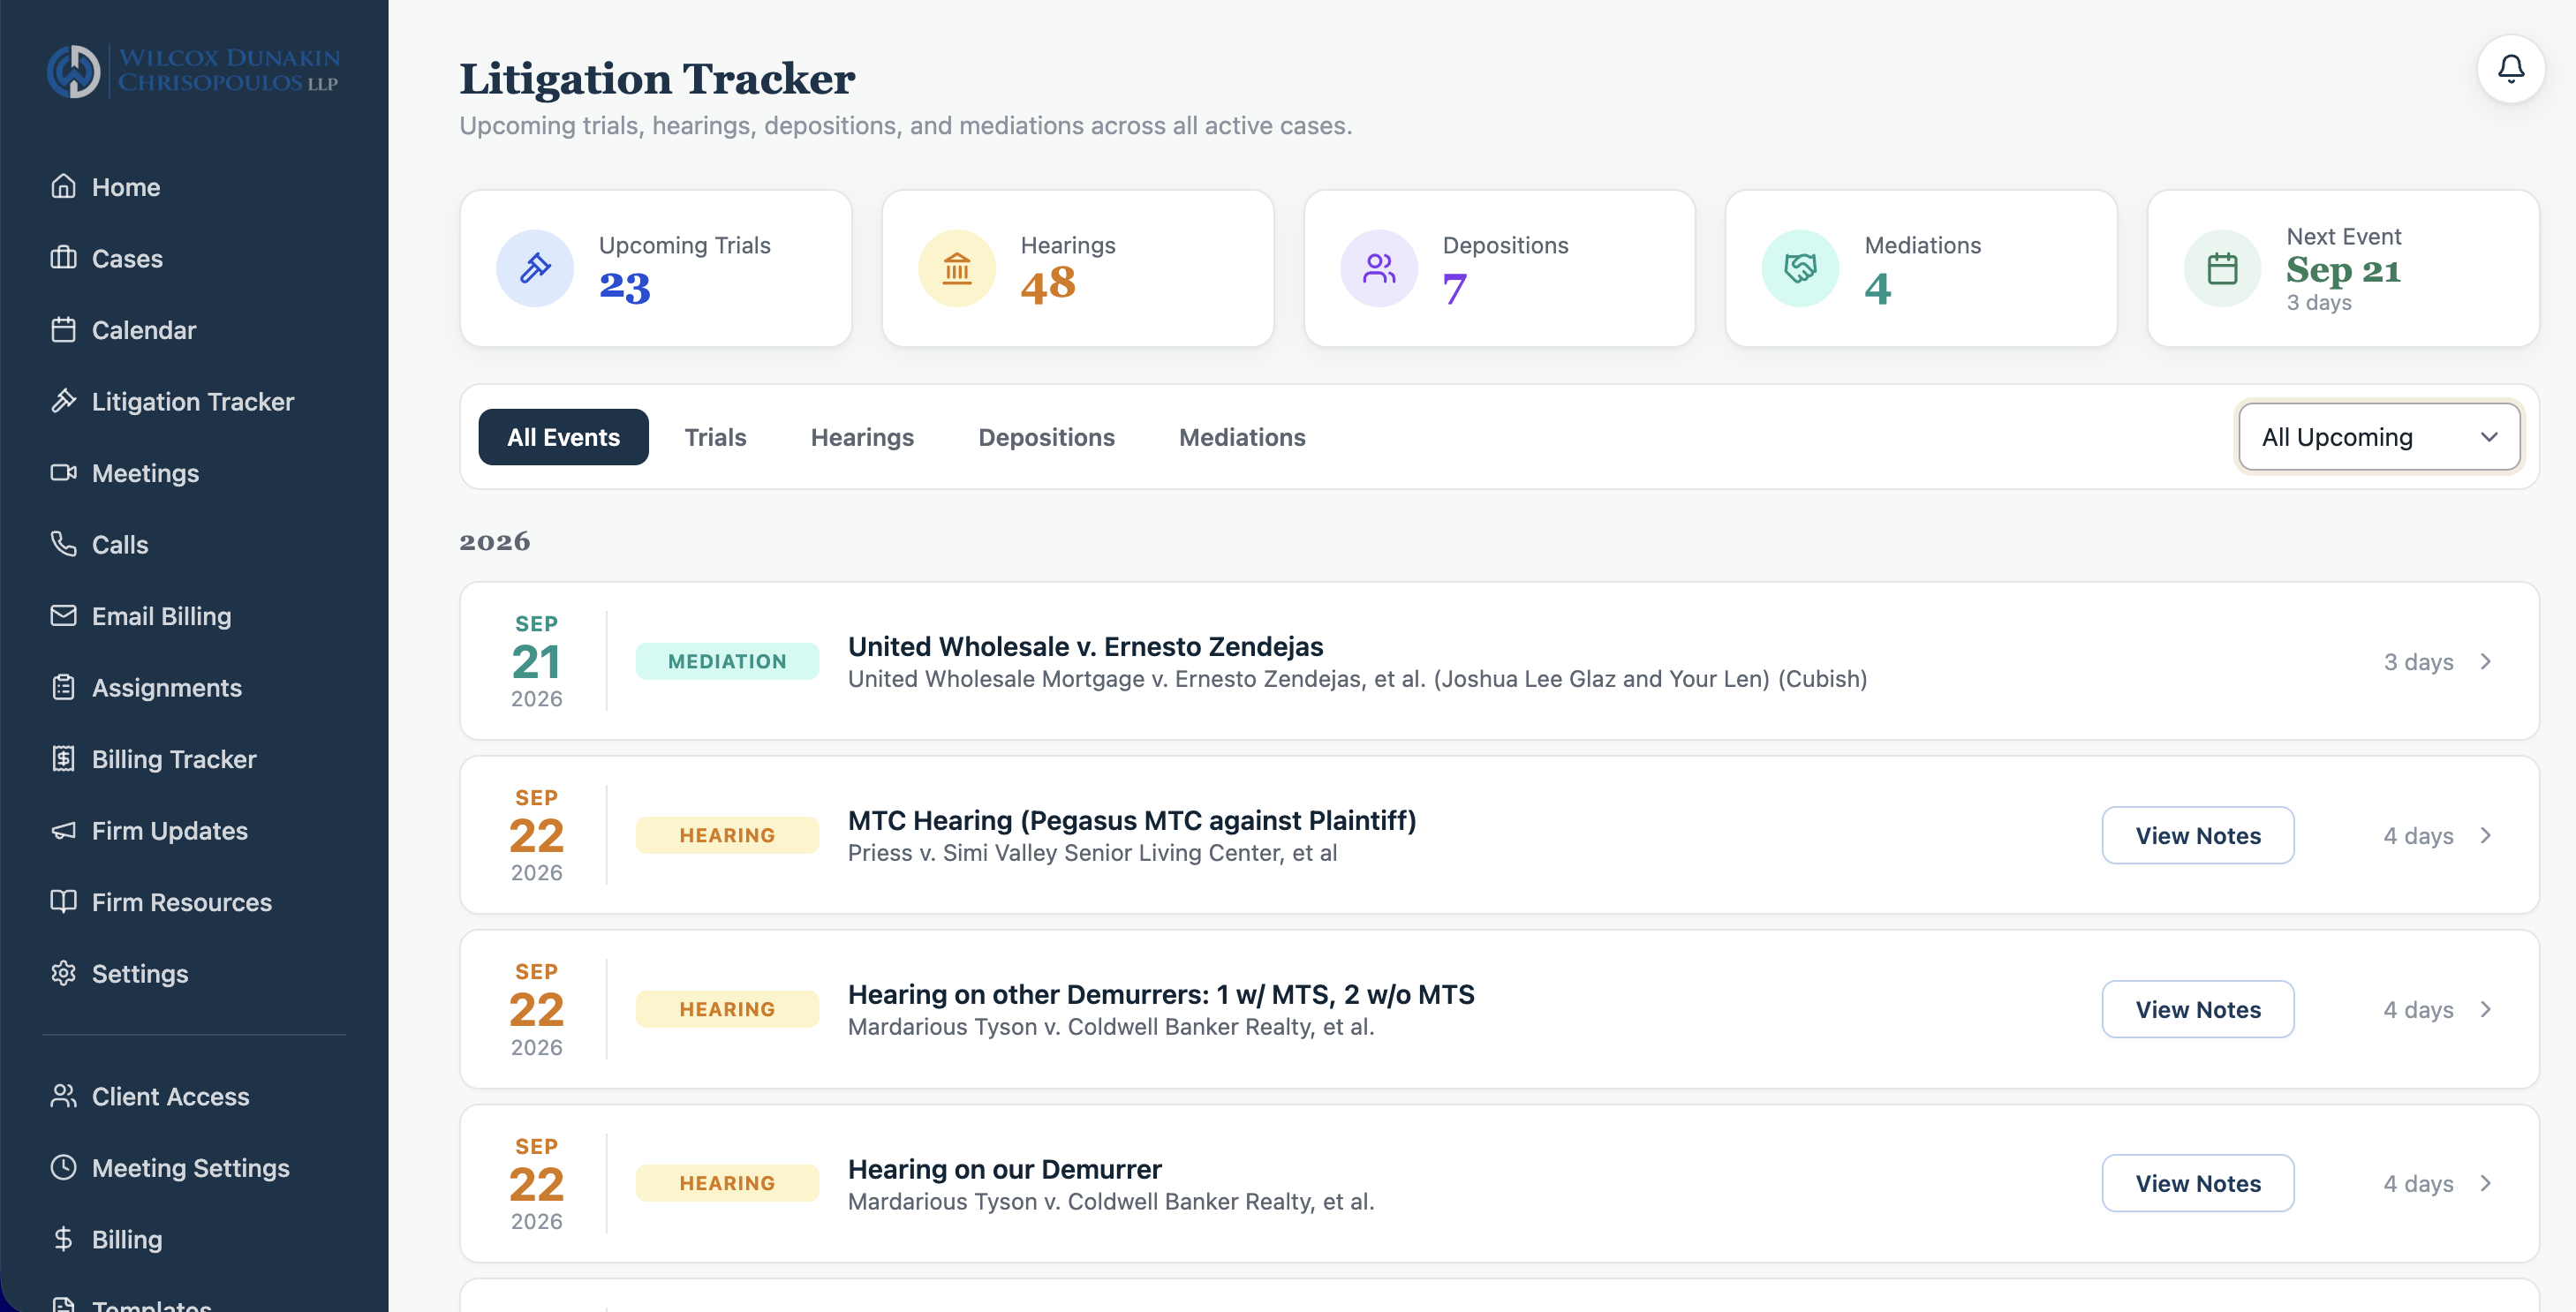This screenshot has width=2576, height=1312.
Task: Open the All Upcoming dropdown
Action: pos(2379,437)
